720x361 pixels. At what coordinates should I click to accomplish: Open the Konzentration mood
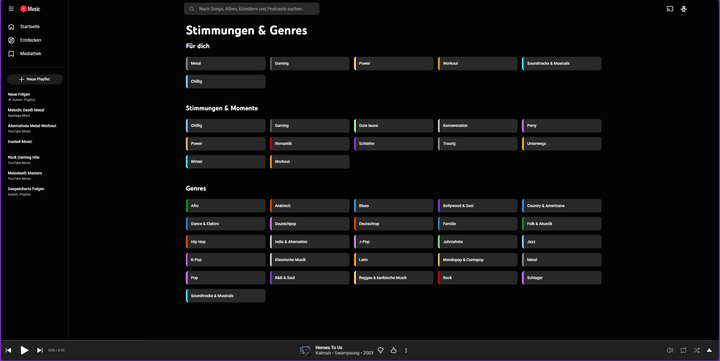[478, 125]
